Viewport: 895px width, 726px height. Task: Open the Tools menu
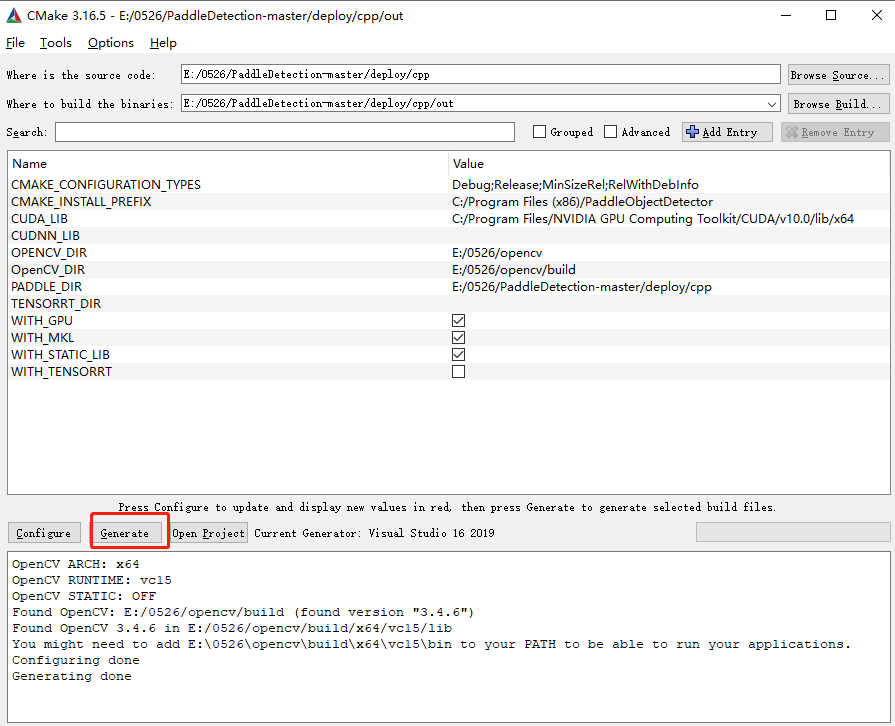coord(55,43)
